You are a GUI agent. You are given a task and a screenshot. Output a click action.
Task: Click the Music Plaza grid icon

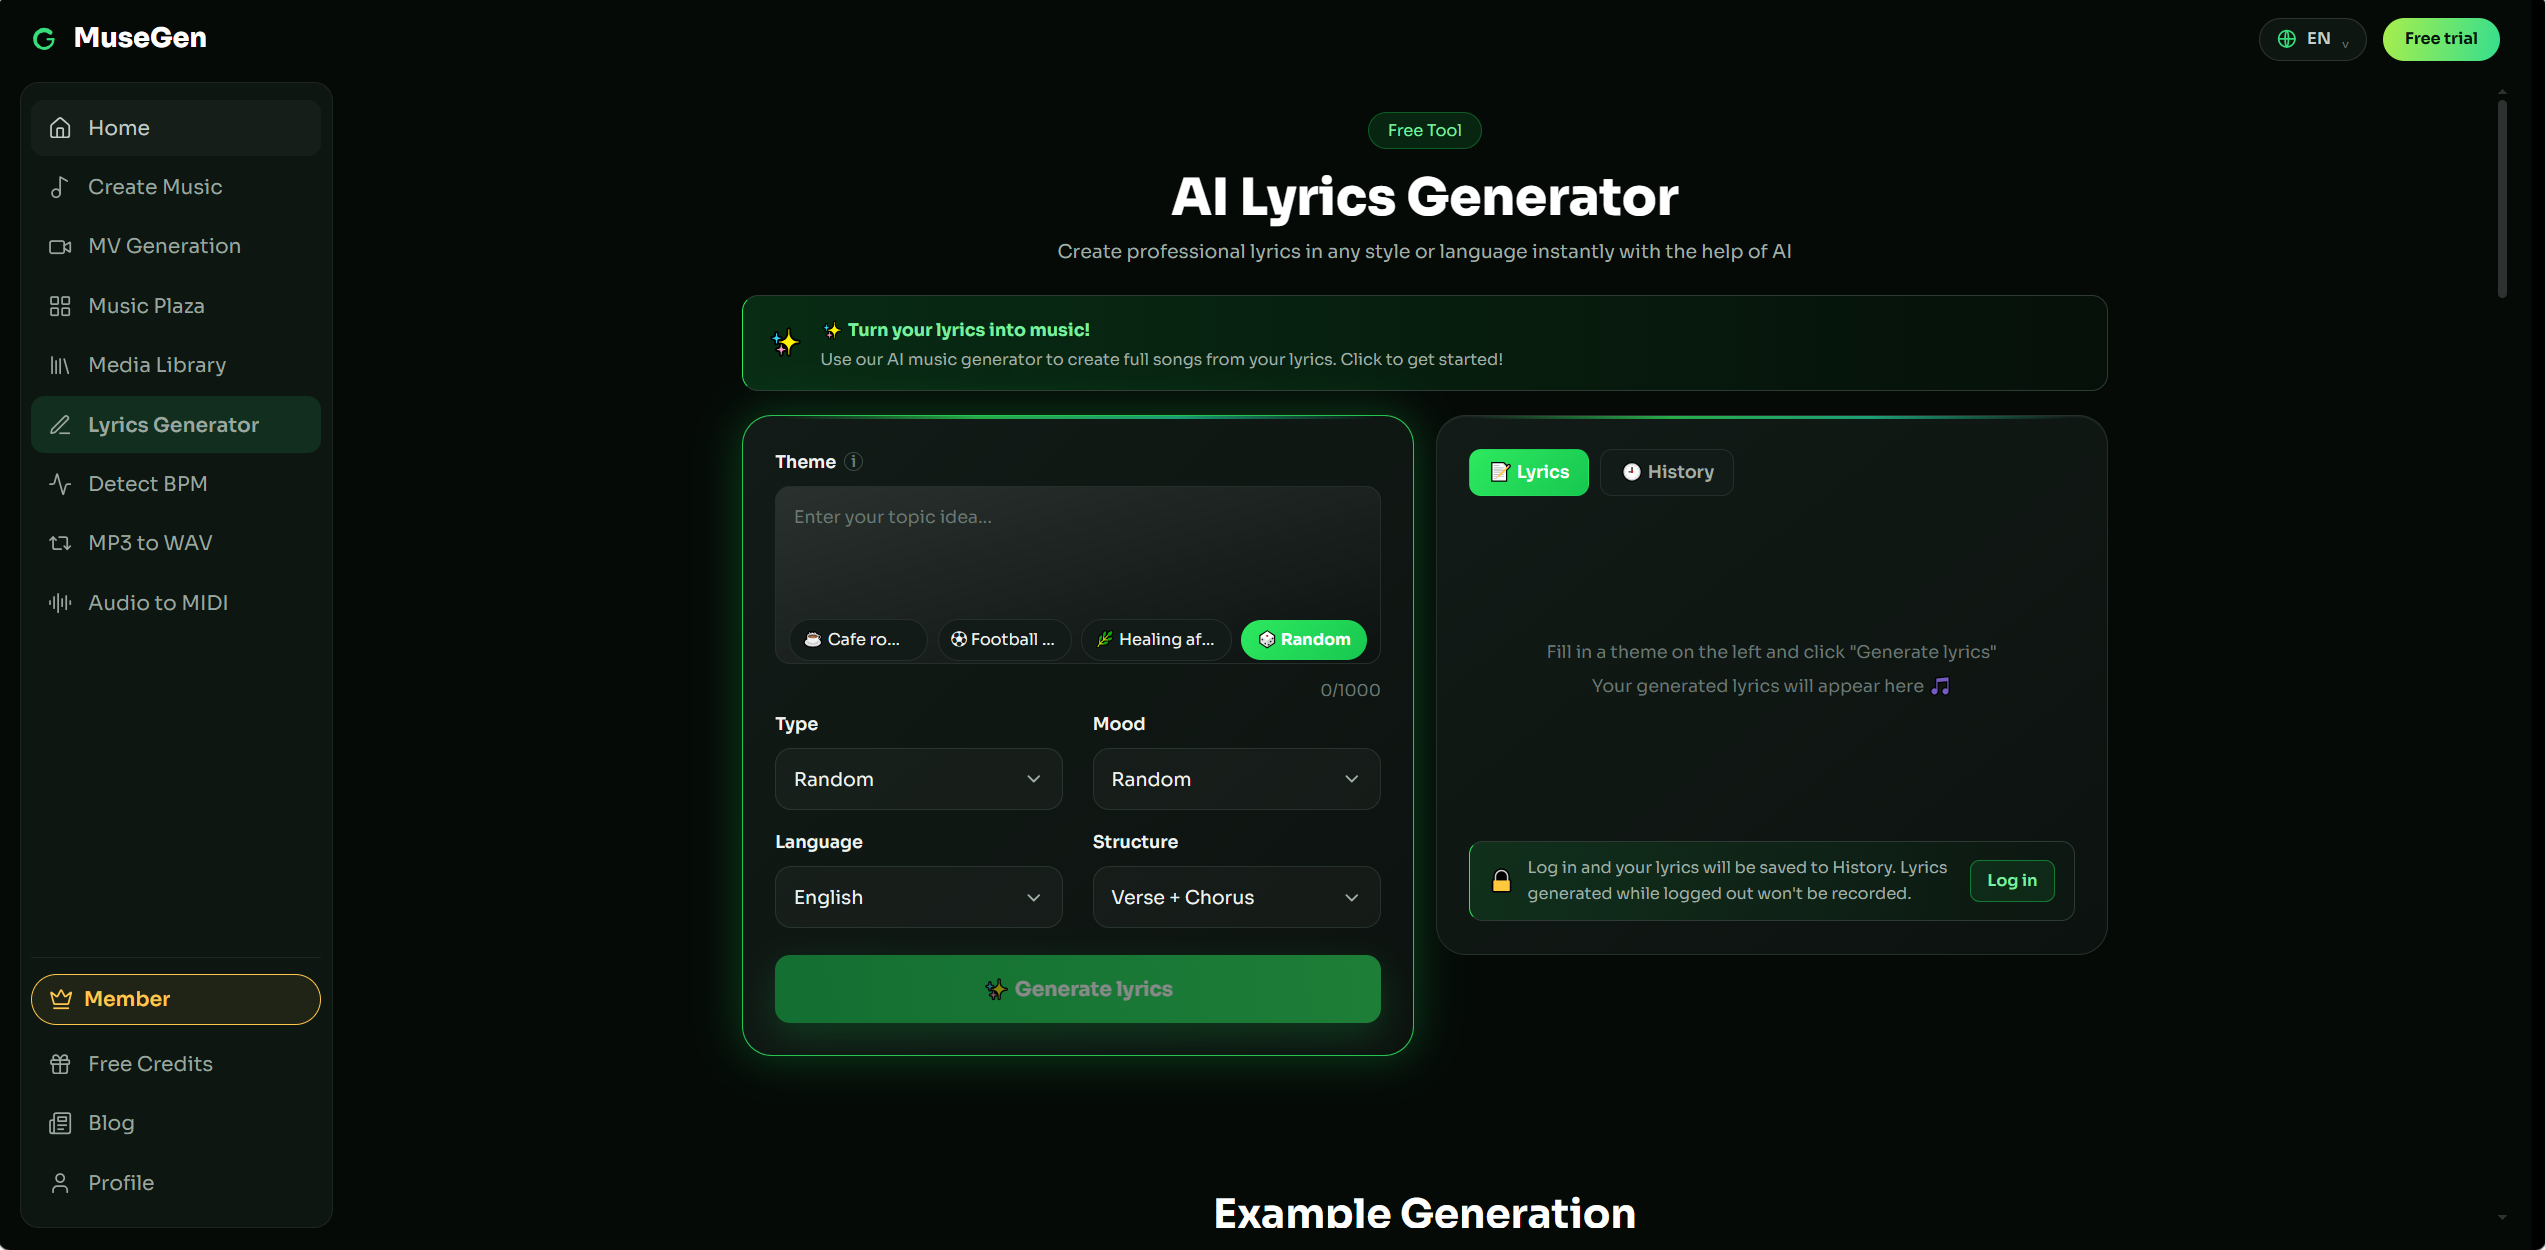coord(60,306)
